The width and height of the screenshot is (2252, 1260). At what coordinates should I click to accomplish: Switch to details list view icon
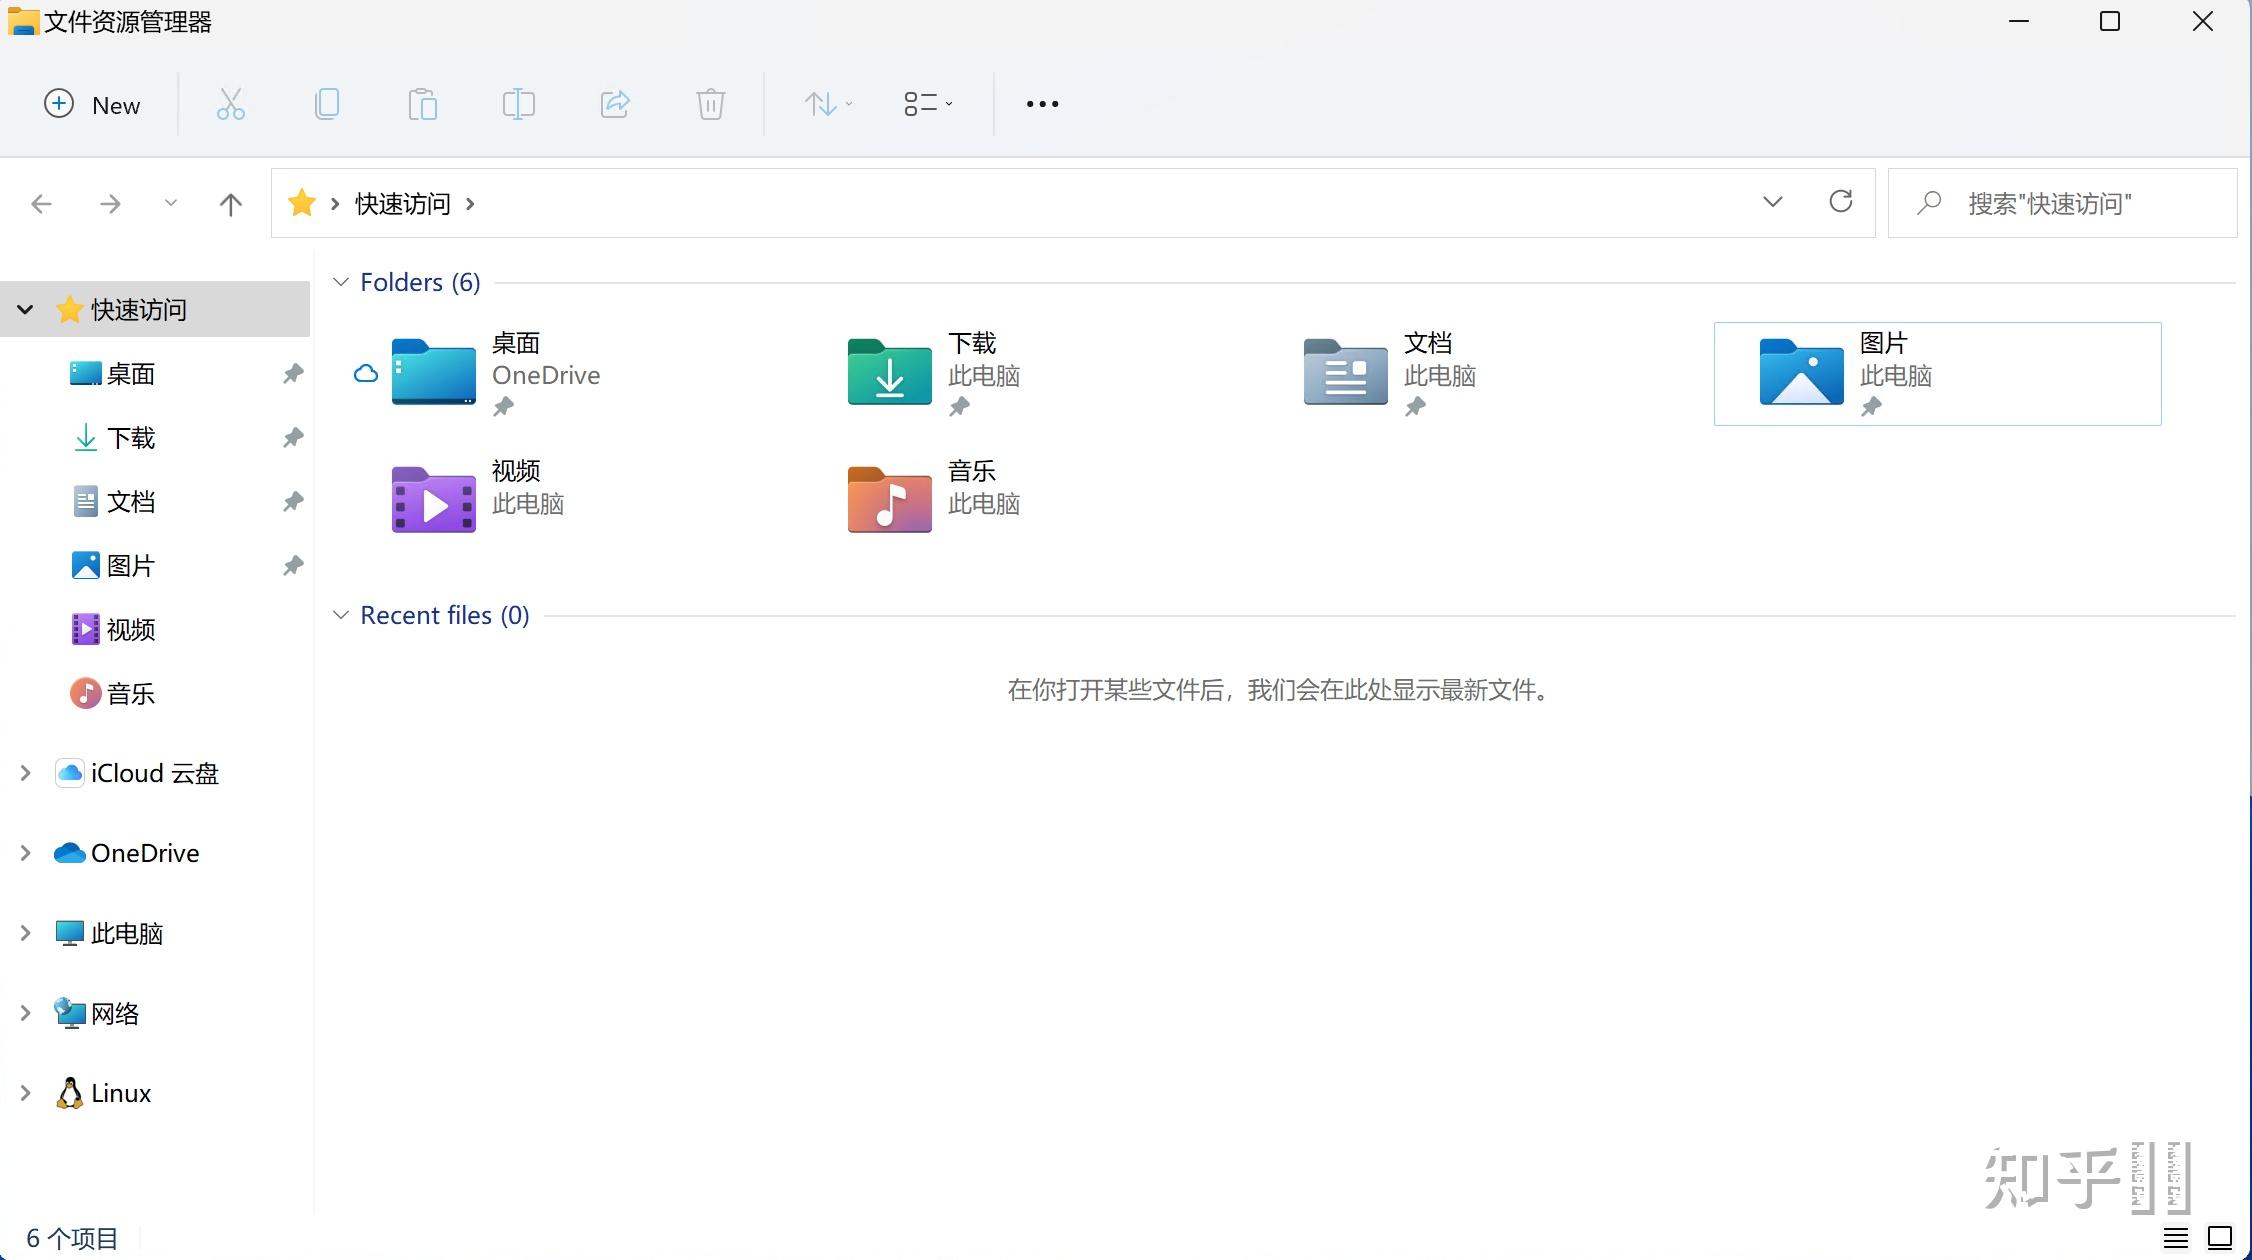pos(2175,1238)
